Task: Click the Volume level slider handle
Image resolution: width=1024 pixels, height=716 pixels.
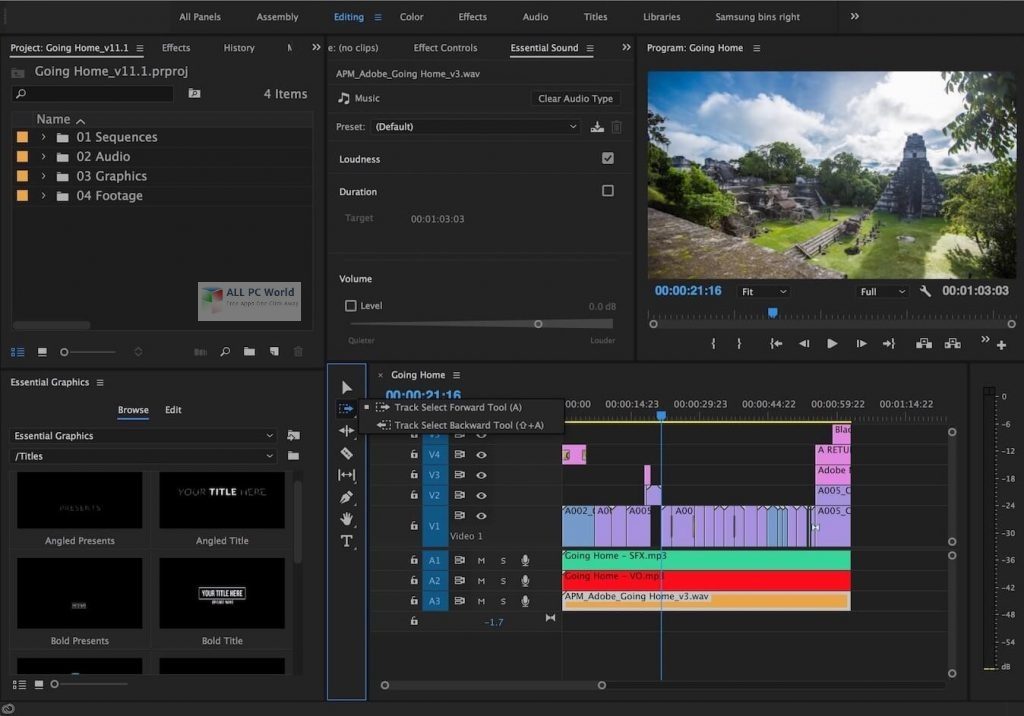Action: pyautogui.click(x=538, y=324)
